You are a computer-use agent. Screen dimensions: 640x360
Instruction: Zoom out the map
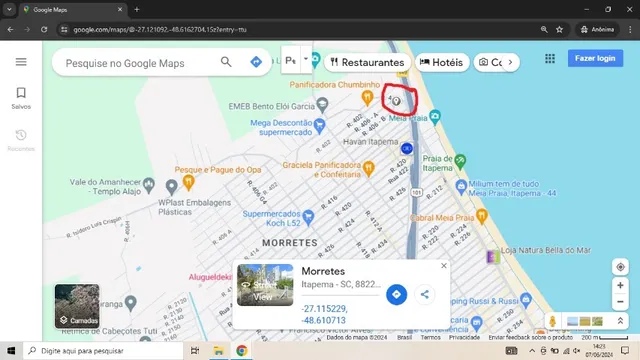click(620, 302)
